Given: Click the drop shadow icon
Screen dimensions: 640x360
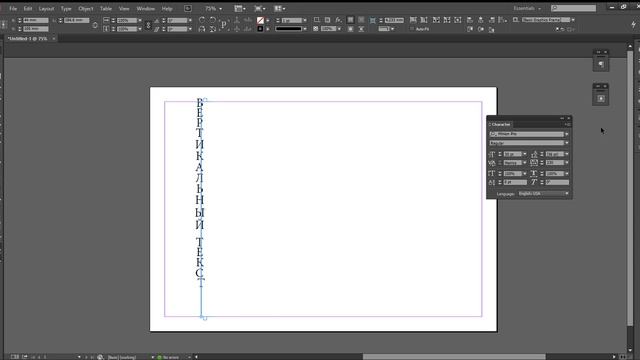Looking at the screenshot, I should (x=327, y=20).
